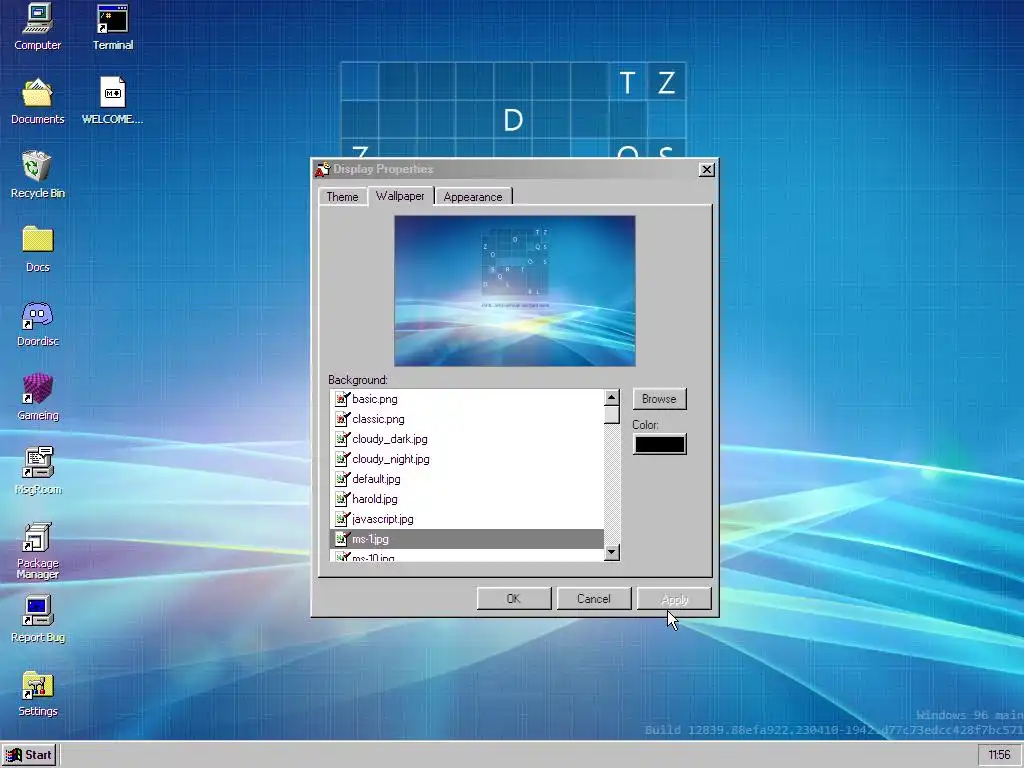Select javascript.jpg wallpaper

(467, 519)
